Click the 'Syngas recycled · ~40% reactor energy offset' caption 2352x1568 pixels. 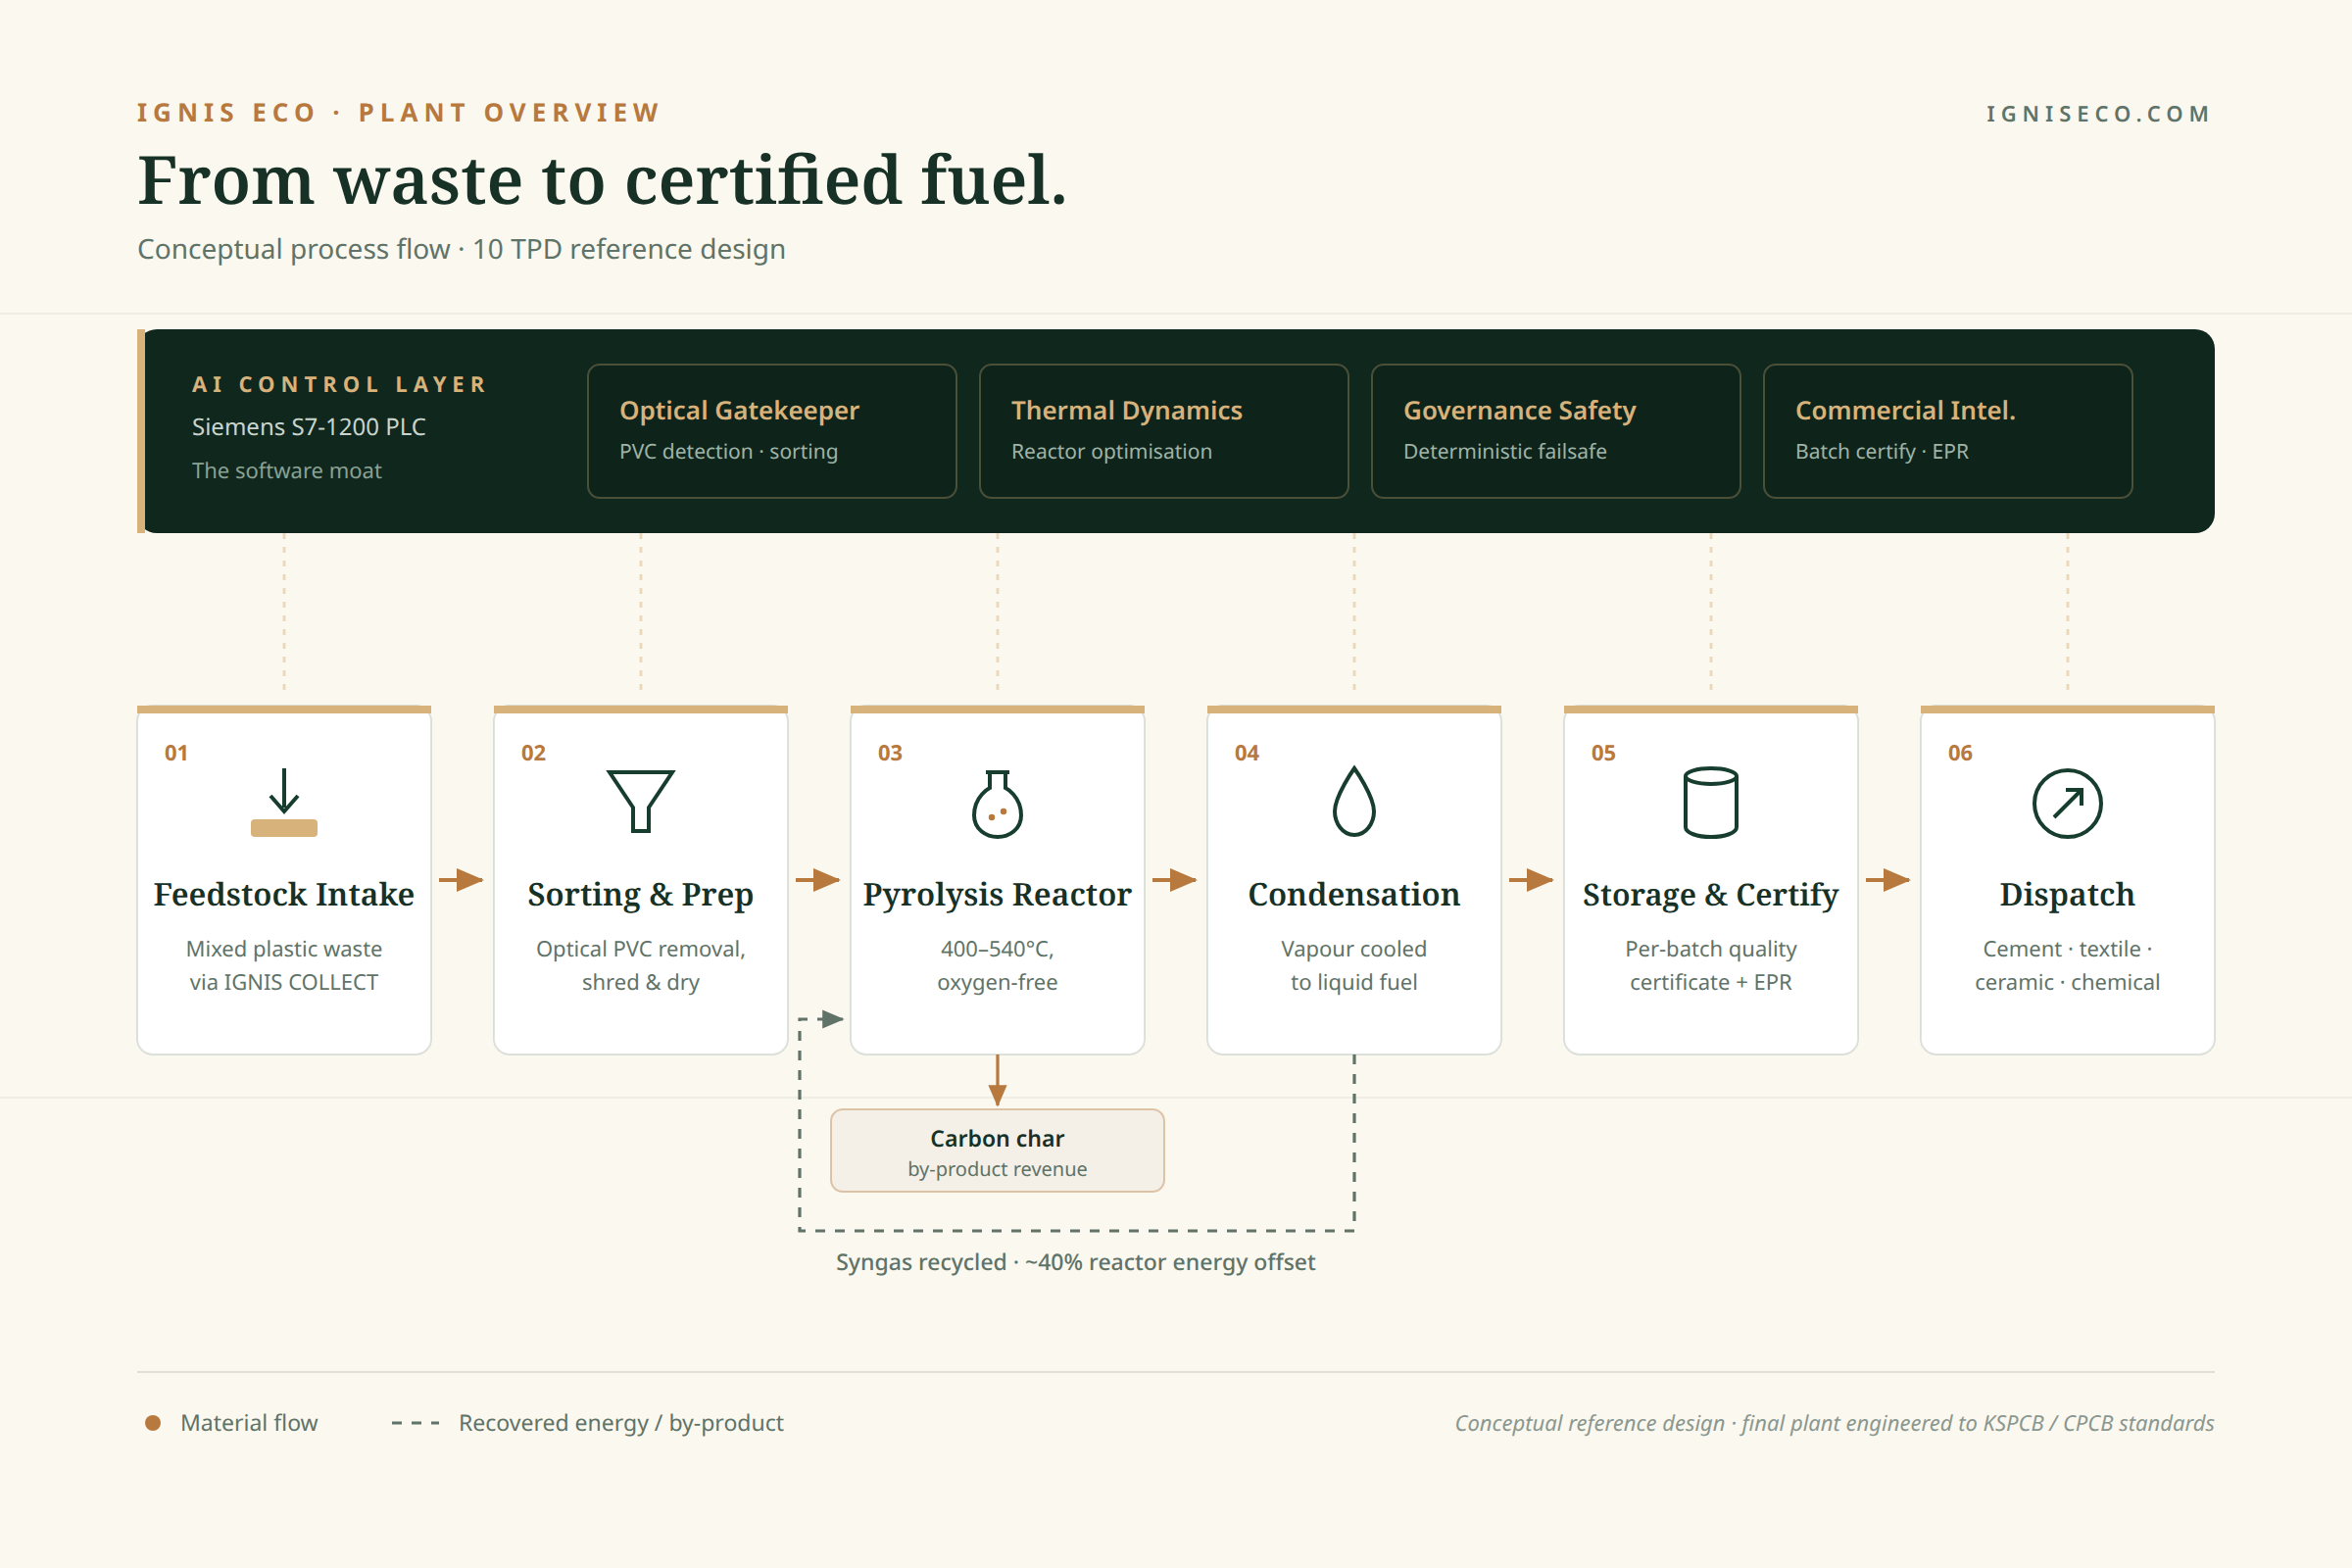[x=1075, y=1262]
